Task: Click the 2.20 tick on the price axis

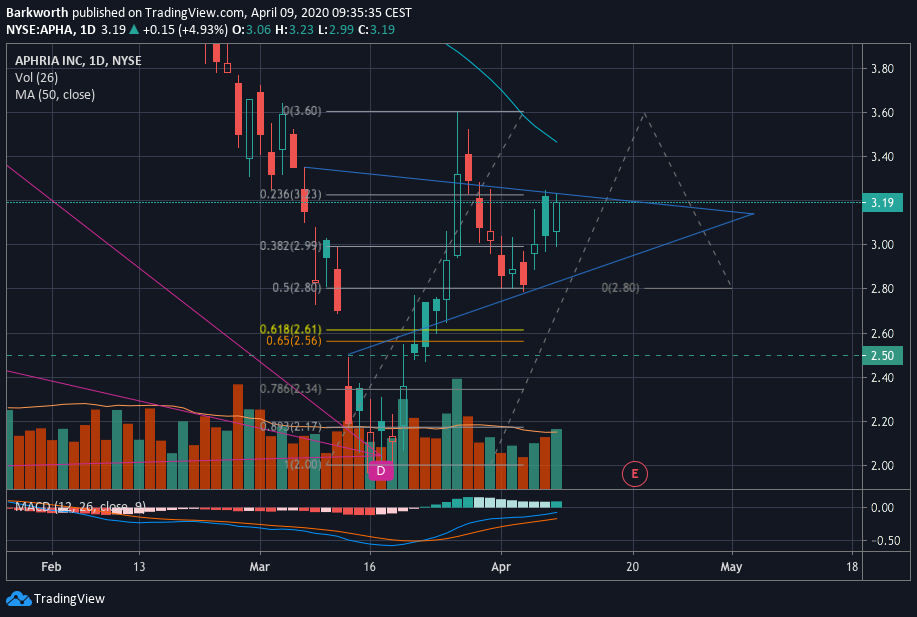Action: [882, 422]
